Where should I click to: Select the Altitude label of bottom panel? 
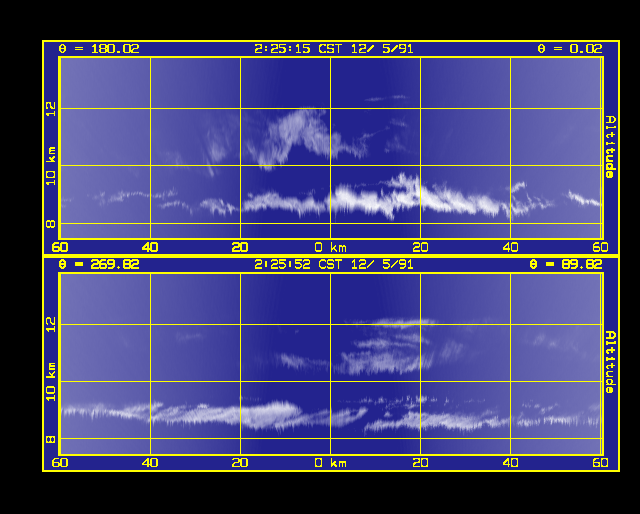pyautogui.click(x=610, y=362)
